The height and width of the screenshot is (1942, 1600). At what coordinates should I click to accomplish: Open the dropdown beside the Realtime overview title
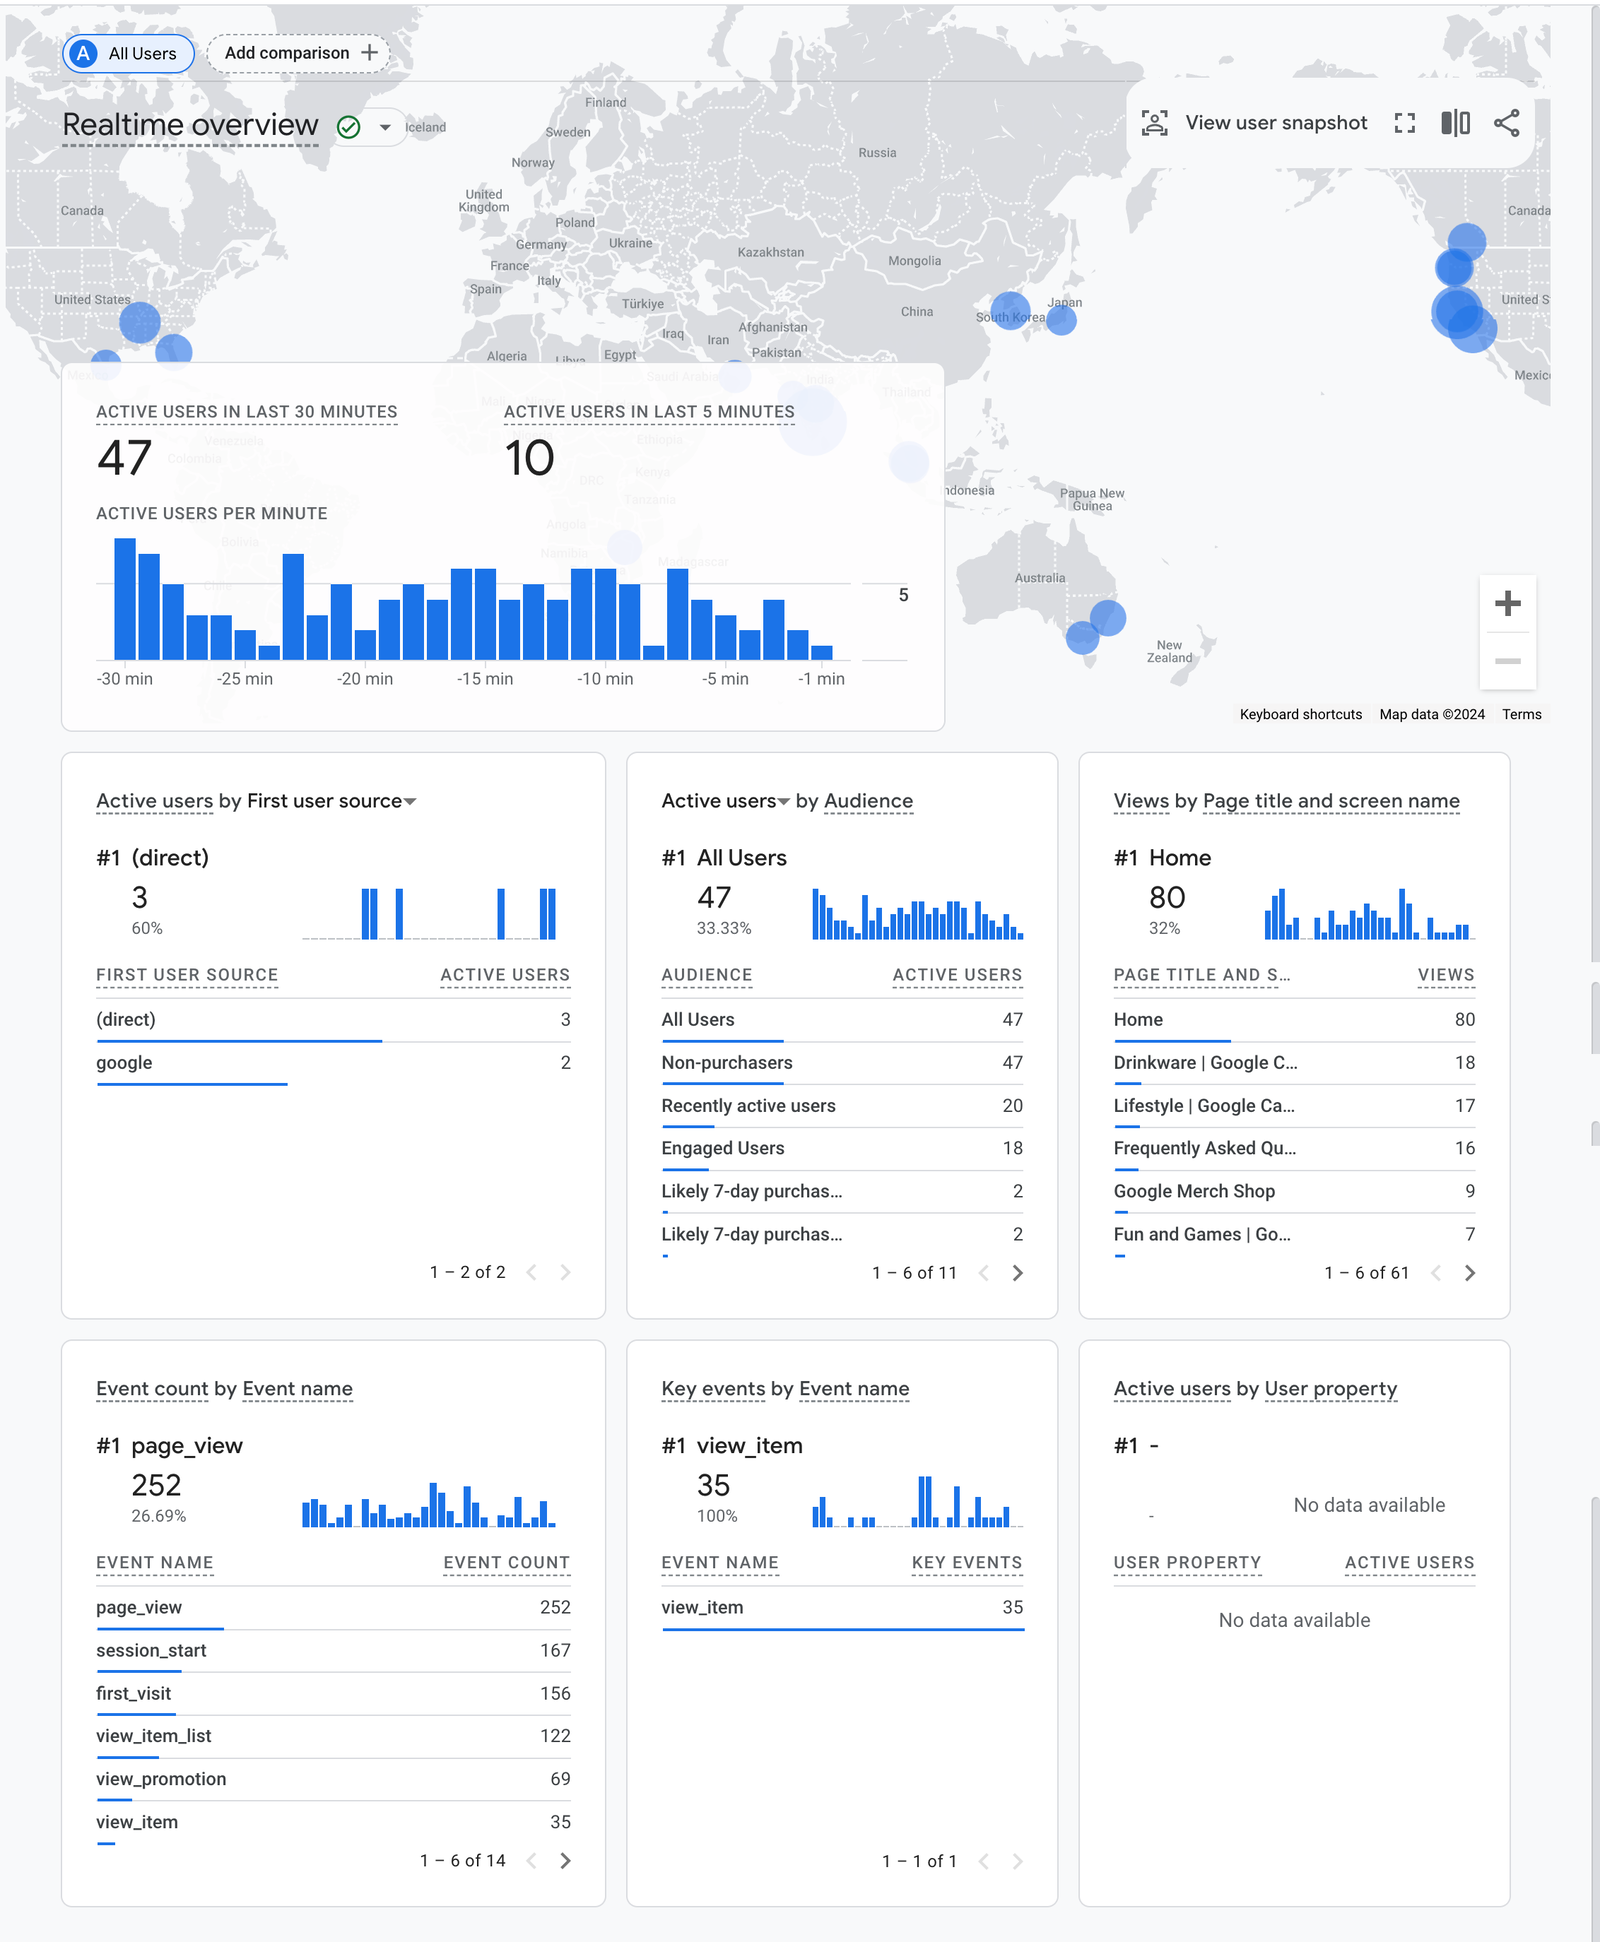(x=385, y=128)
